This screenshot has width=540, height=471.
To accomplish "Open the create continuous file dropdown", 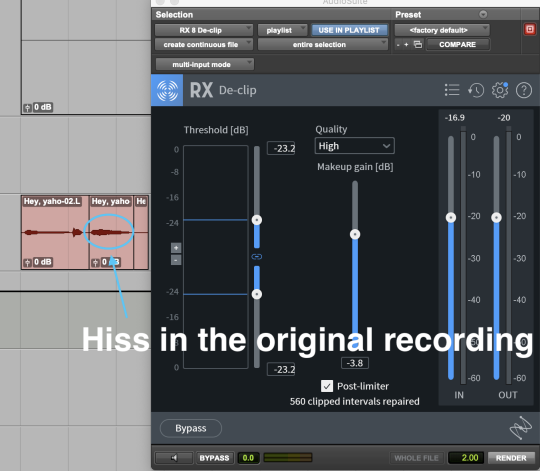I will click(204, 44).
